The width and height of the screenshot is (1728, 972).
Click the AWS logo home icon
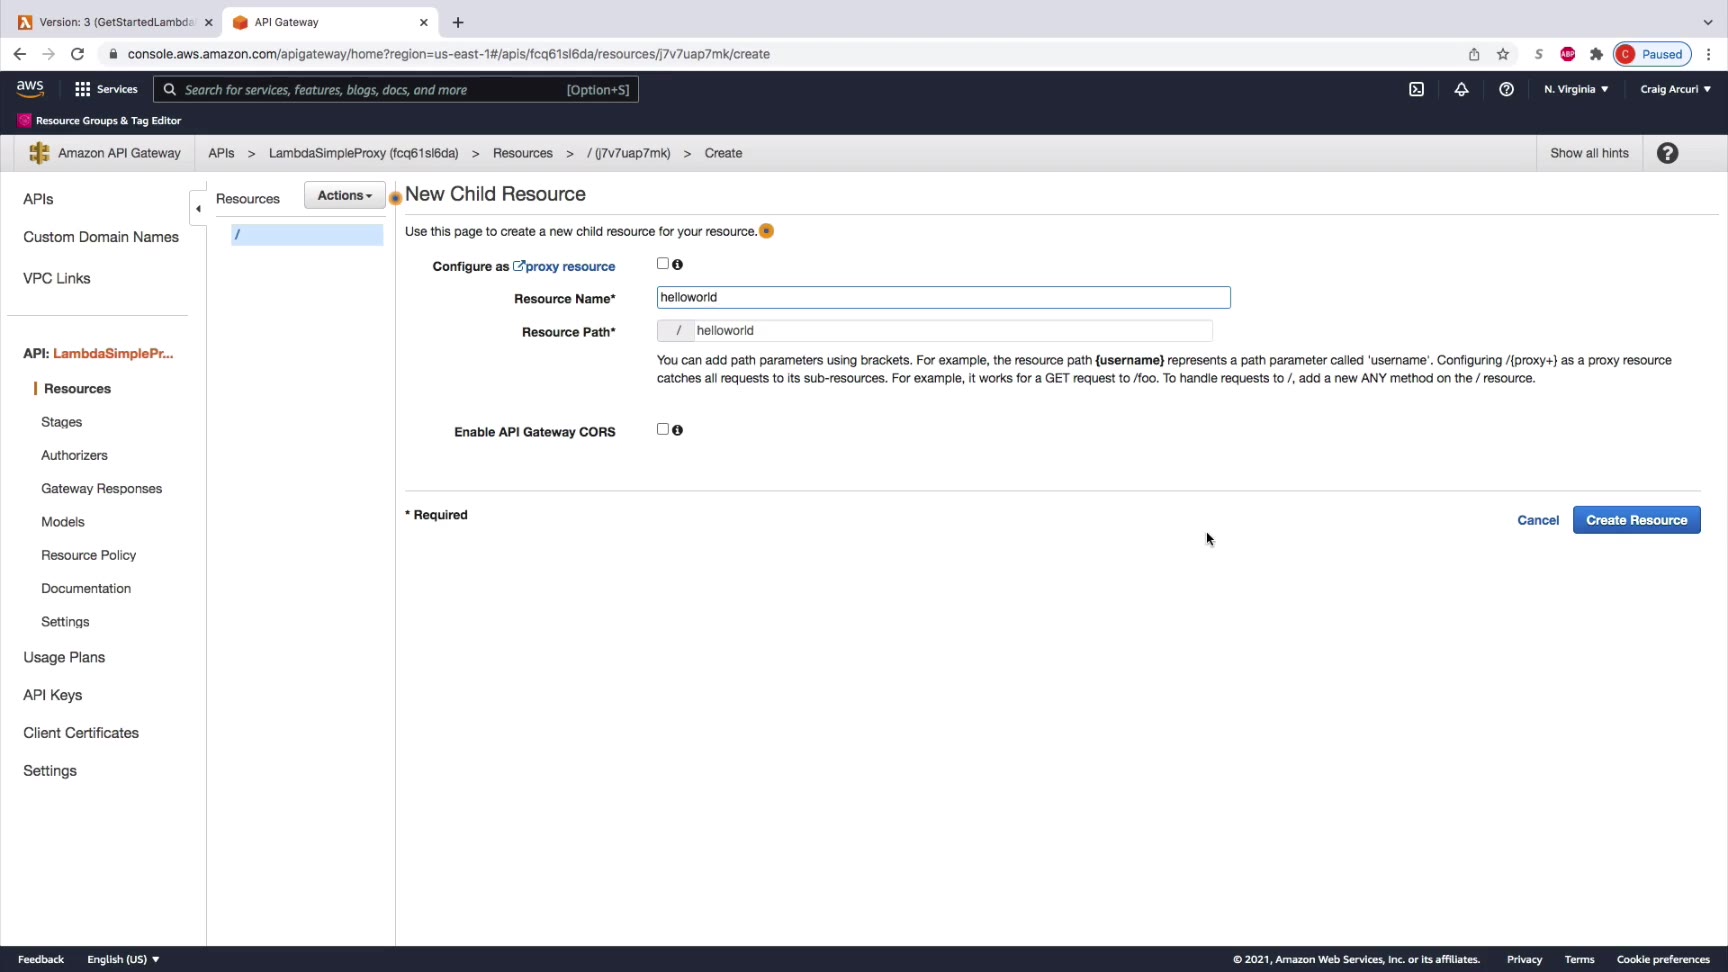[x=30, y=89]
